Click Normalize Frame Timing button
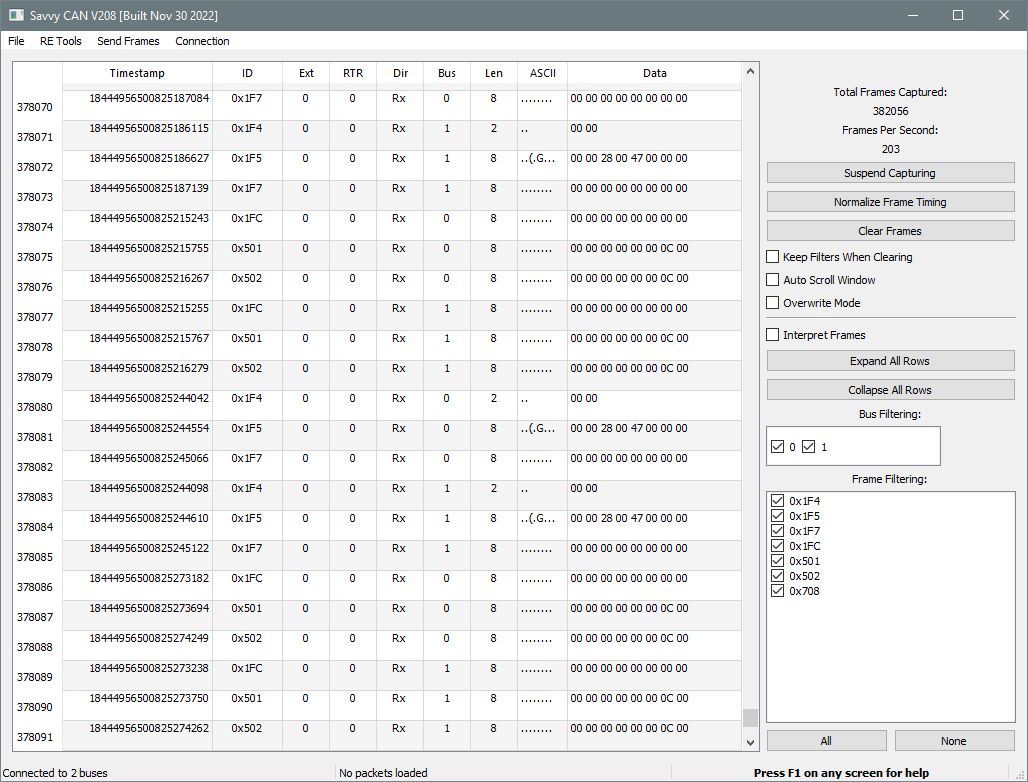The image size is (1028, 782). (890, 202)
